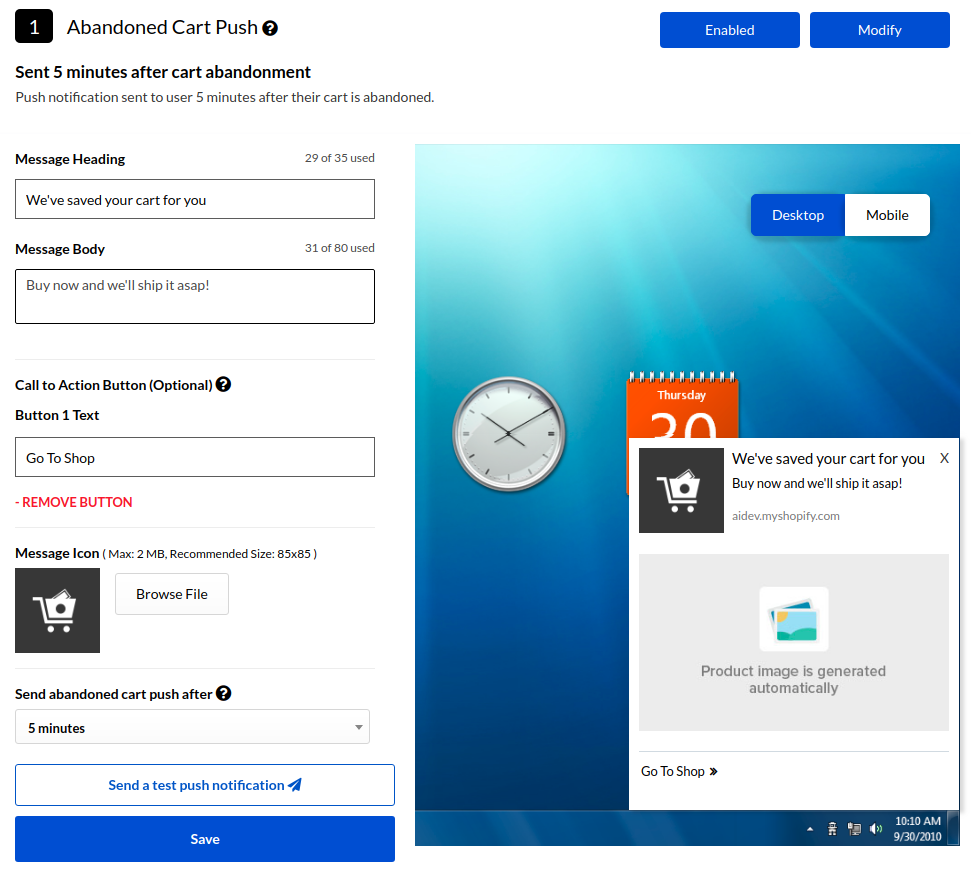Select the 10:10 AM clock in the preview taskbar
Image resolution: width=971 pixels, height=886 pixels.
[x=918, y=821]
